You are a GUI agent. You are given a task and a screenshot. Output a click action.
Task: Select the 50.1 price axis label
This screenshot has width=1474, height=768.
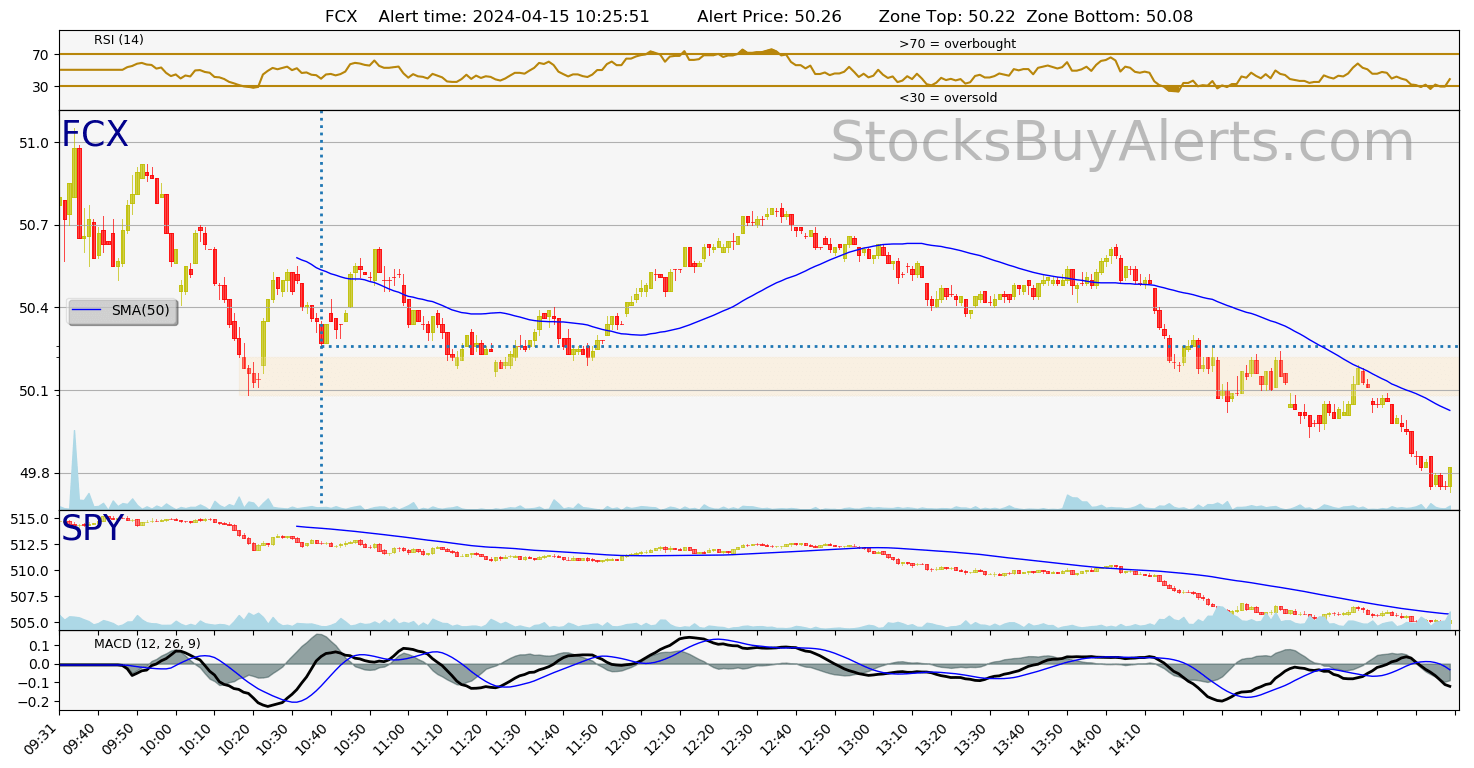[x=35, y=391]
